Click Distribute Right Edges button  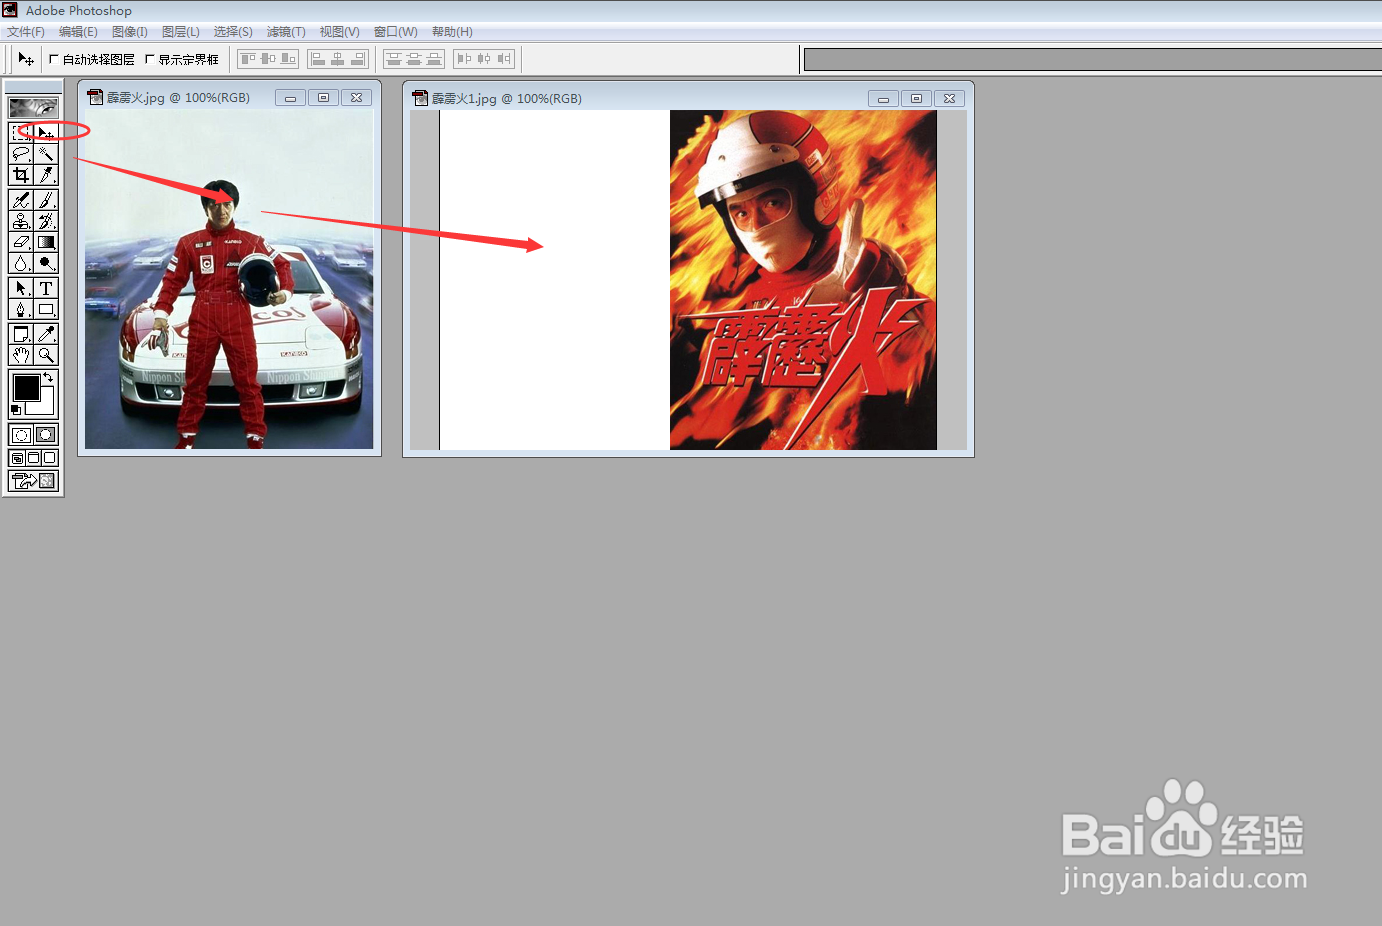click(x=504, y=59)
